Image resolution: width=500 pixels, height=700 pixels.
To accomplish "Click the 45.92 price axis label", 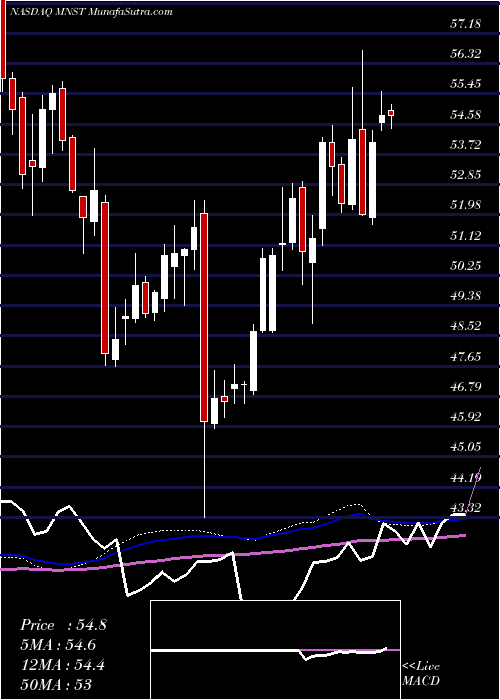I will pyautogui.click(x=466, y=417).
